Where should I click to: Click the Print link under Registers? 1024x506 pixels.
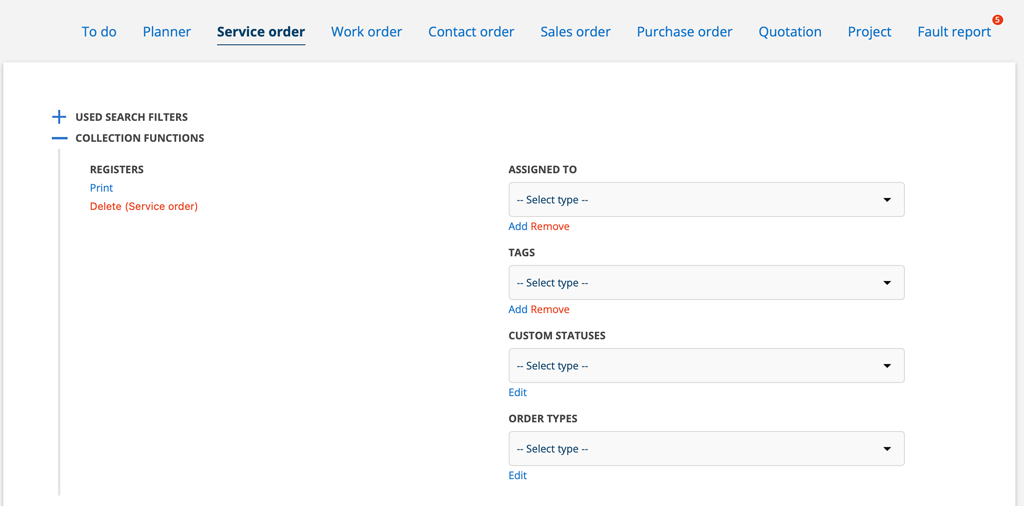[x=101, y=188]
